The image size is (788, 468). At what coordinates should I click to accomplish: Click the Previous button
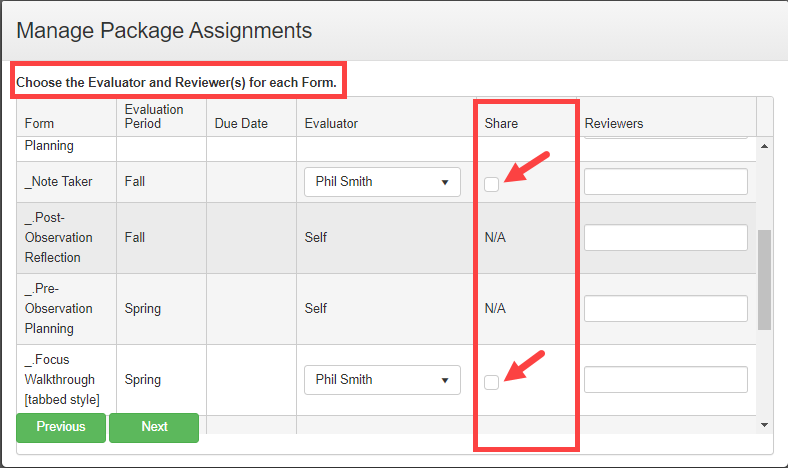coord(61,428)
